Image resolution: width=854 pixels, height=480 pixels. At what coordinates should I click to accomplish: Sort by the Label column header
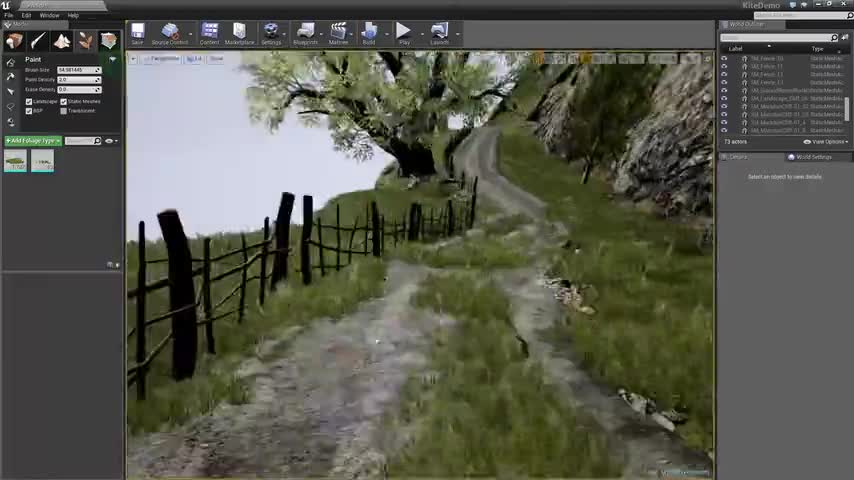click(x=735, y=49)
